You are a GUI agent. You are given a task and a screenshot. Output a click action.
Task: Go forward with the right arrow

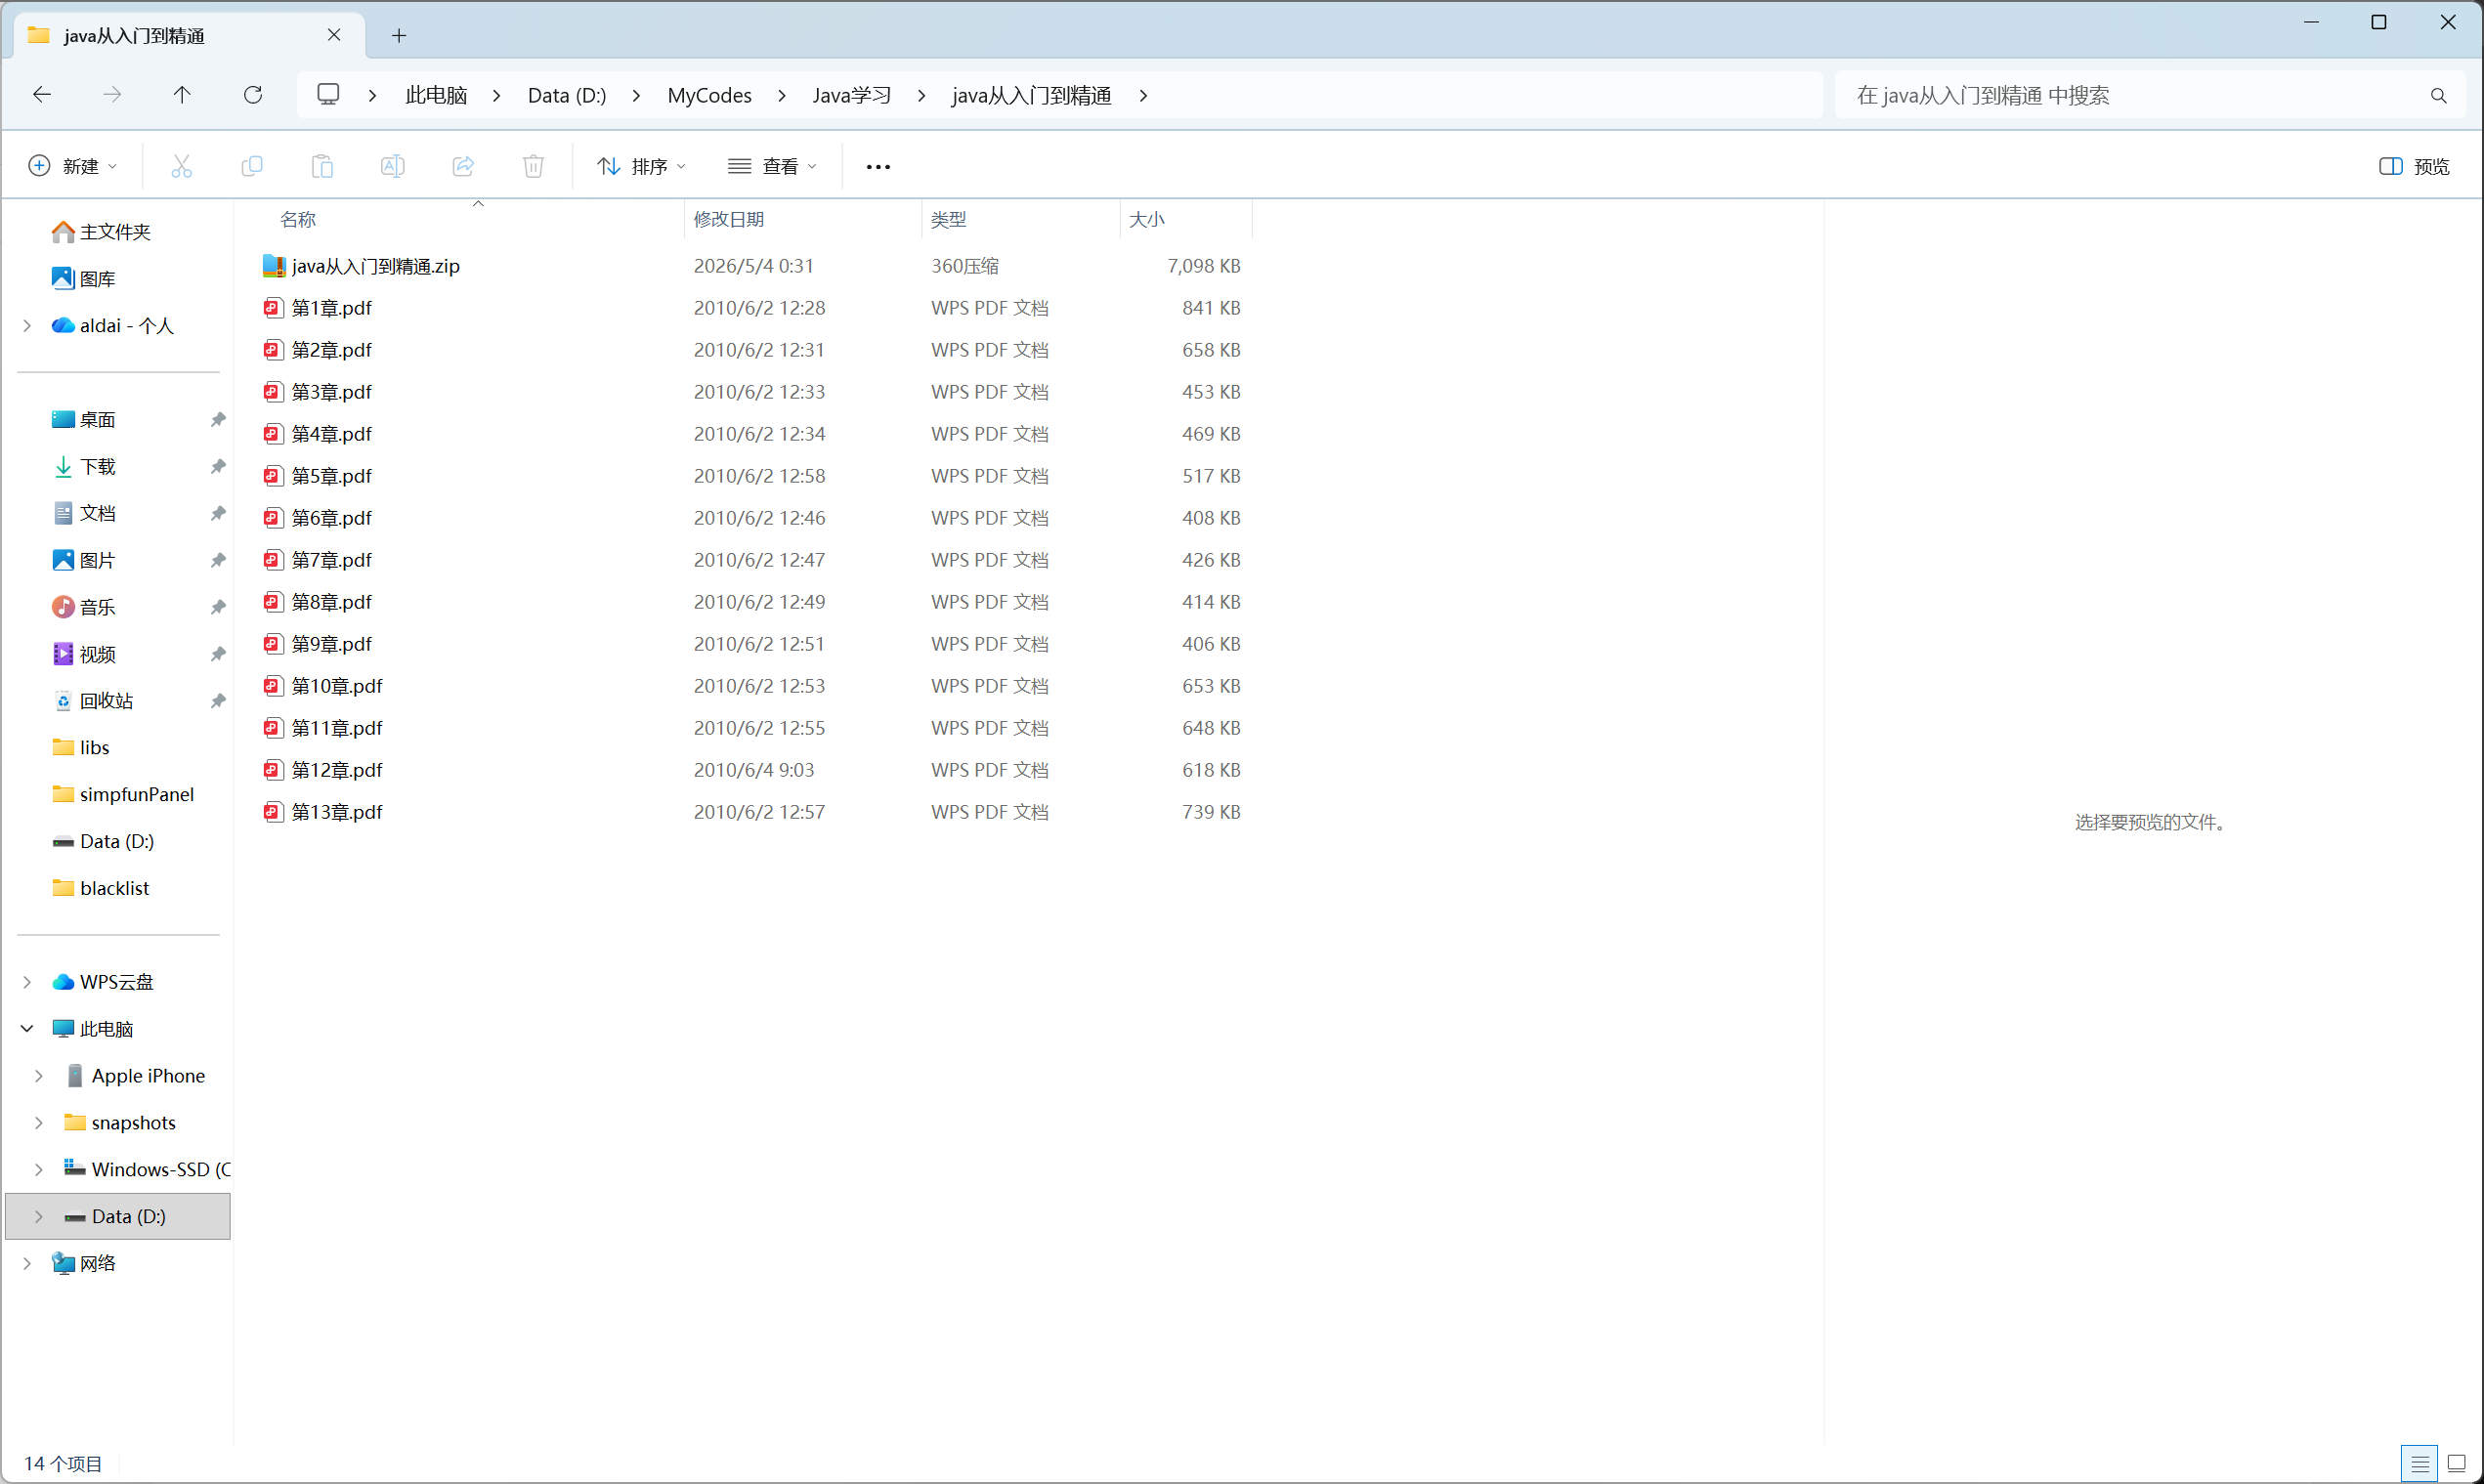click(112, 95)
